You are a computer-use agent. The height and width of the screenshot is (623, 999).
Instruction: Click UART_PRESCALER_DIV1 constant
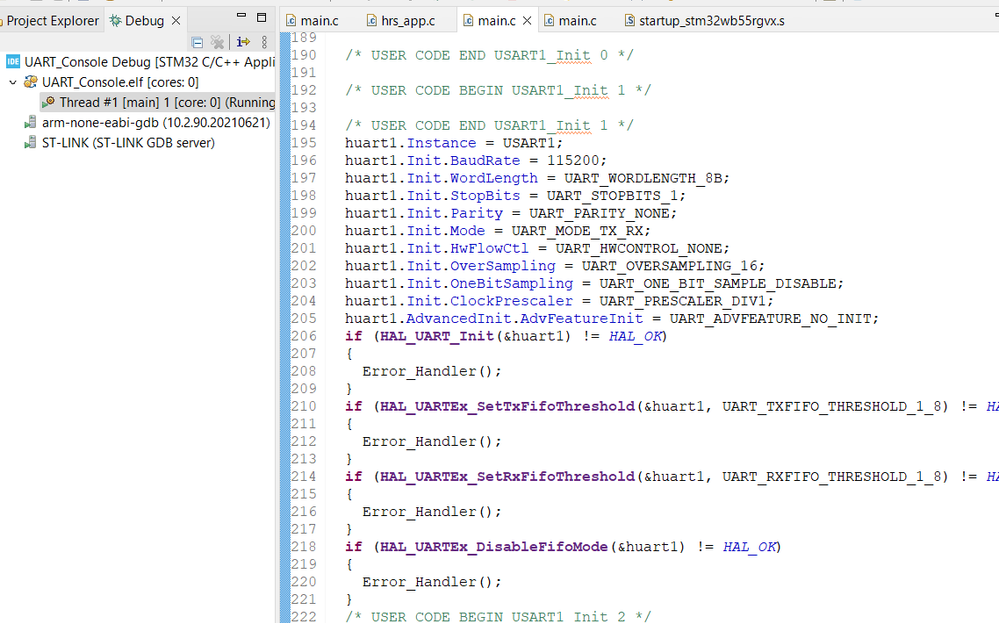pyautogui.click(x=682, y=301)
